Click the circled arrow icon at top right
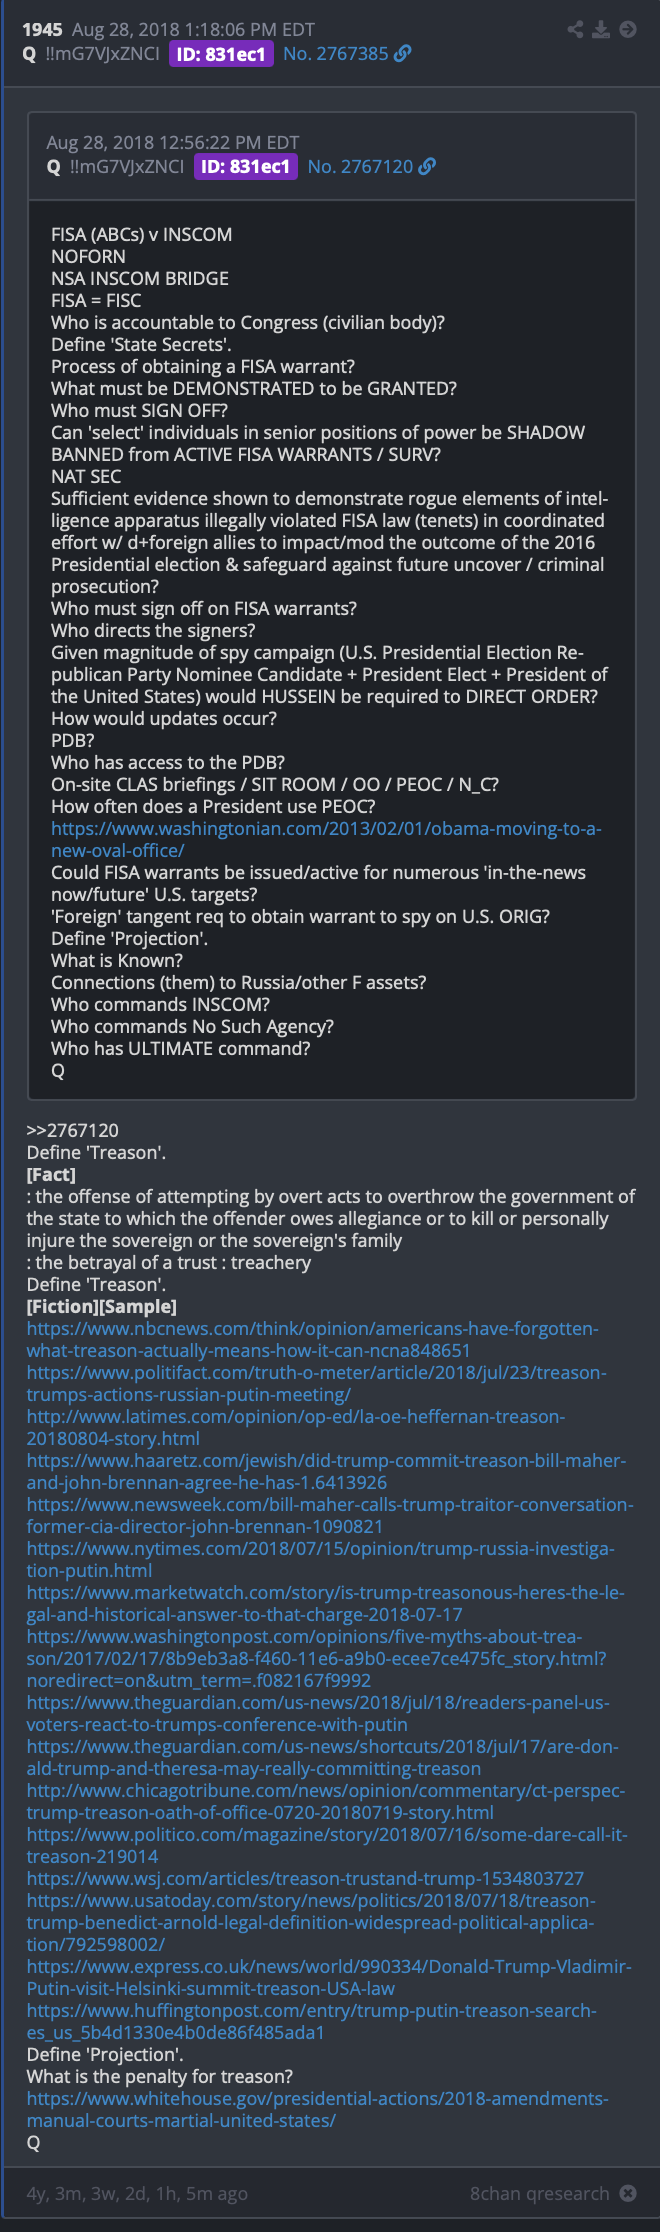Screen dimensions: 660x2232 [628, 29]
